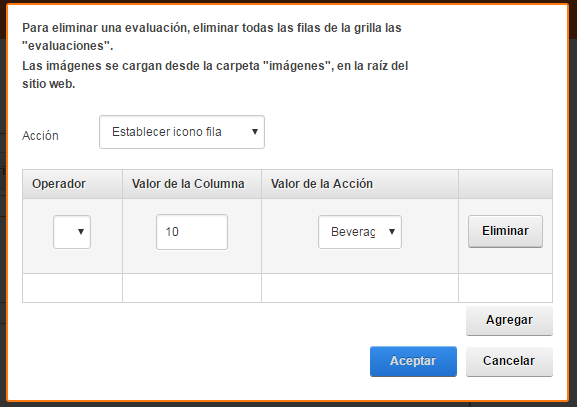The height and width of the screenshot is (407, 577).
Task: Open the Acción dropdown showing Establecer icono fila
Action: tap(182, 132)
